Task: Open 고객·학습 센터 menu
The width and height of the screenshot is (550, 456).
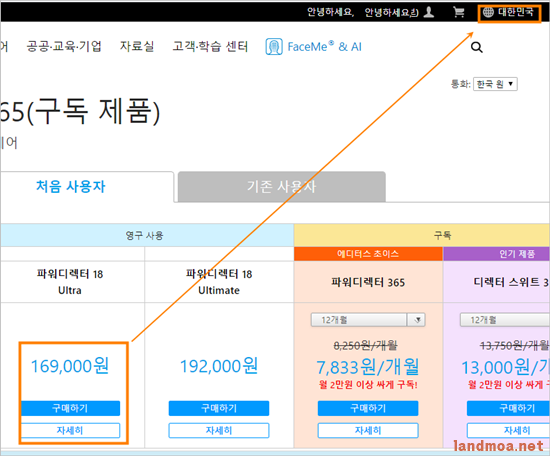Action: [210, 46]
